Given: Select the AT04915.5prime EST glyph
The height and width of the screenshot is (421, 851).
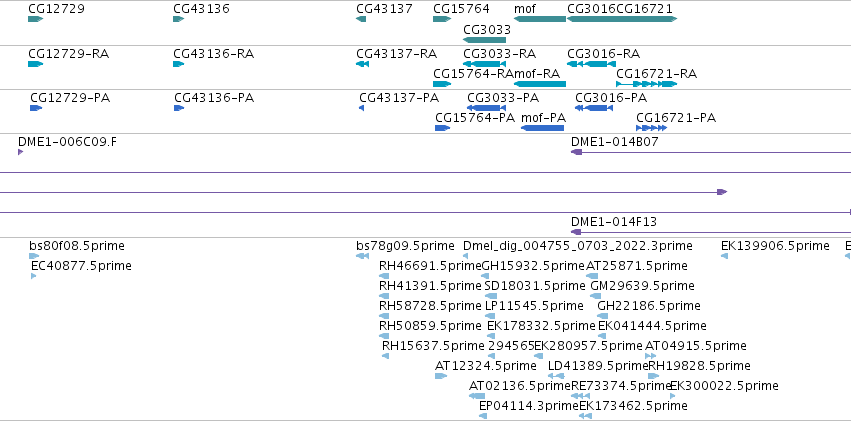Looking at the screenshot, I should pyautogui.click(x=650, y=356).
